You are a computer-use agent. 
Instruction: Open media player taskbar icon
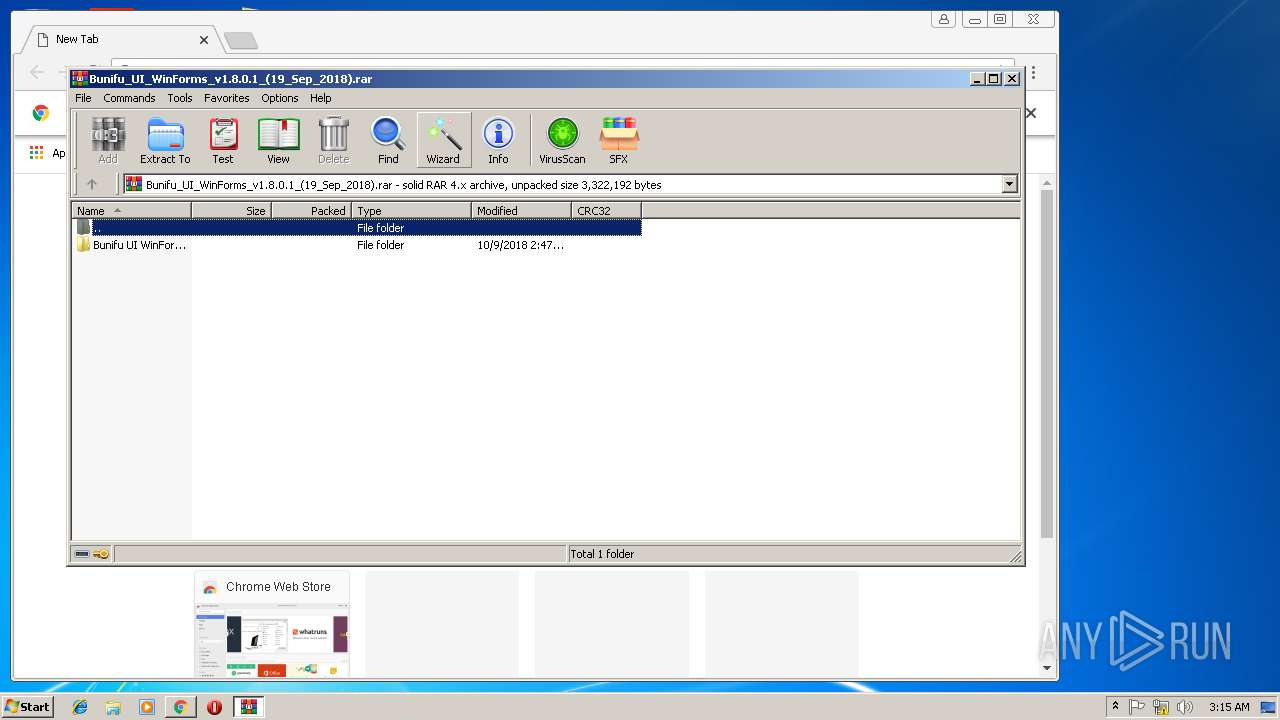147,707
